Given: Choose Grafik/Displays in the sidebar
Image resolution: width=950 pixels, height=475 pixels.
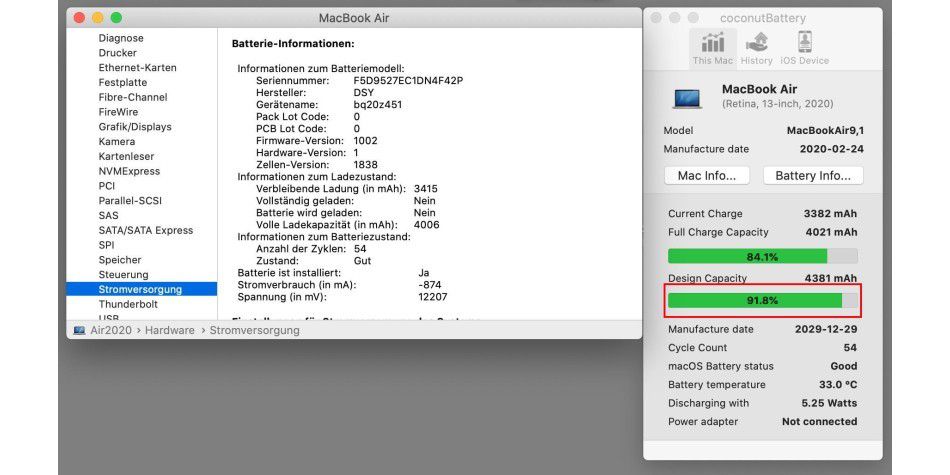Looking at the screenshot, I should pyautogui.click(x=135, y=127).
